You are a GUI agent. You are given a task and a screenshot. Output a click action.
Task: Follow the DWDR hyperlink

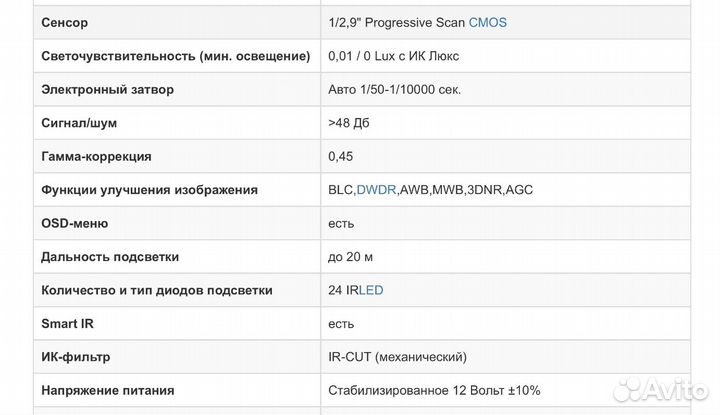[376, 190]
